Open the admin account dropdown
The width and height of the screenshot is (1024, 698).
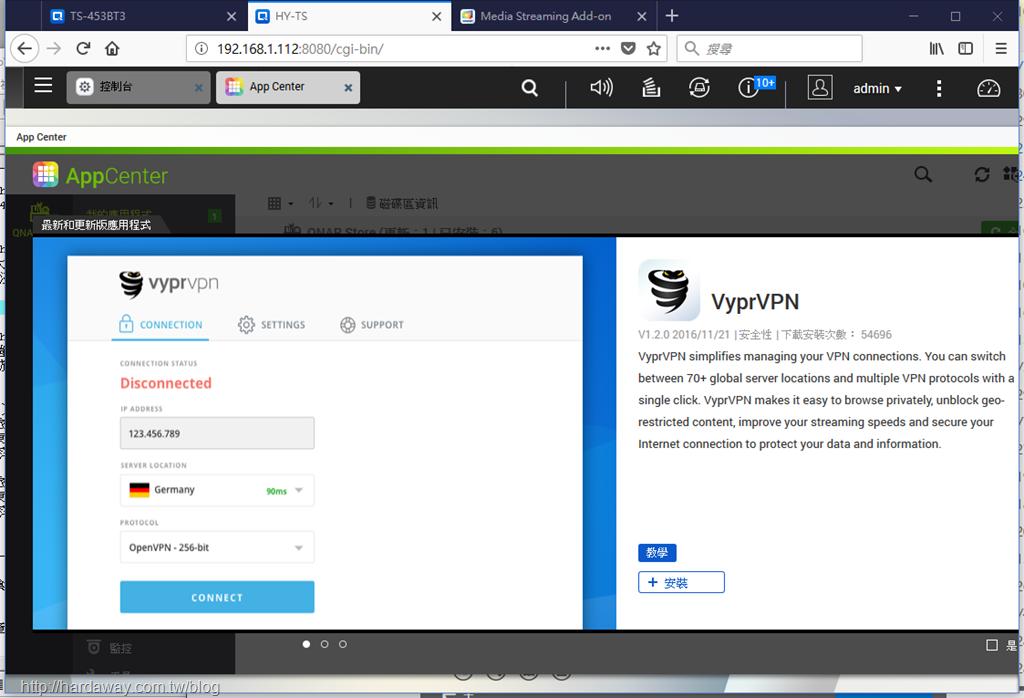pos(877,88)
